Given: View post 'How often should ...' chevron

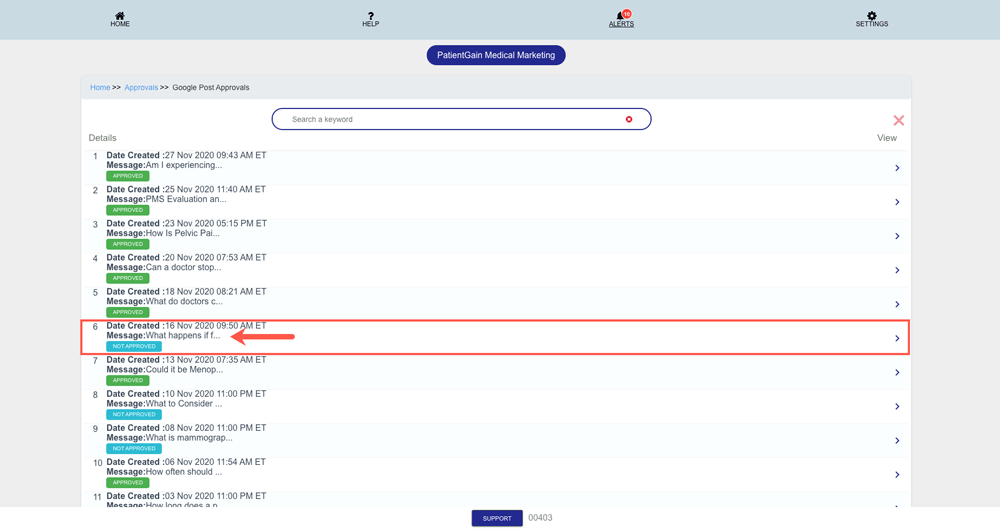Looking at the screenshot, I should (897, 475).
